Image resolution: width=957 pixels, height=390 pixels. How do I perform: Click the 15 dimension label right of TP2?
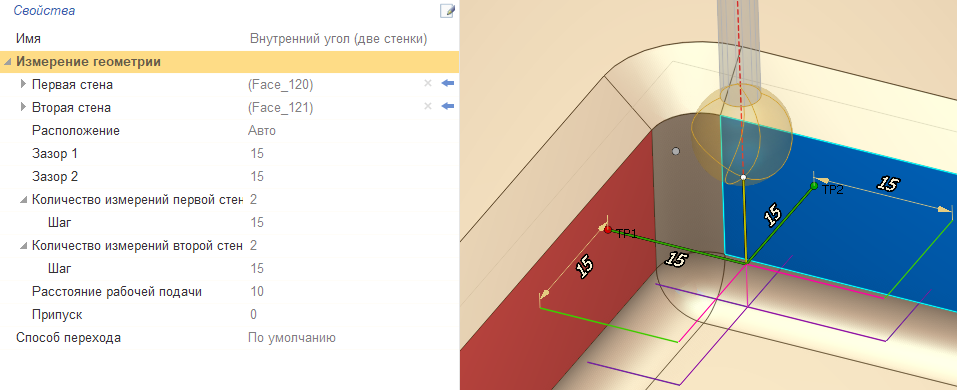pos(887,184)
